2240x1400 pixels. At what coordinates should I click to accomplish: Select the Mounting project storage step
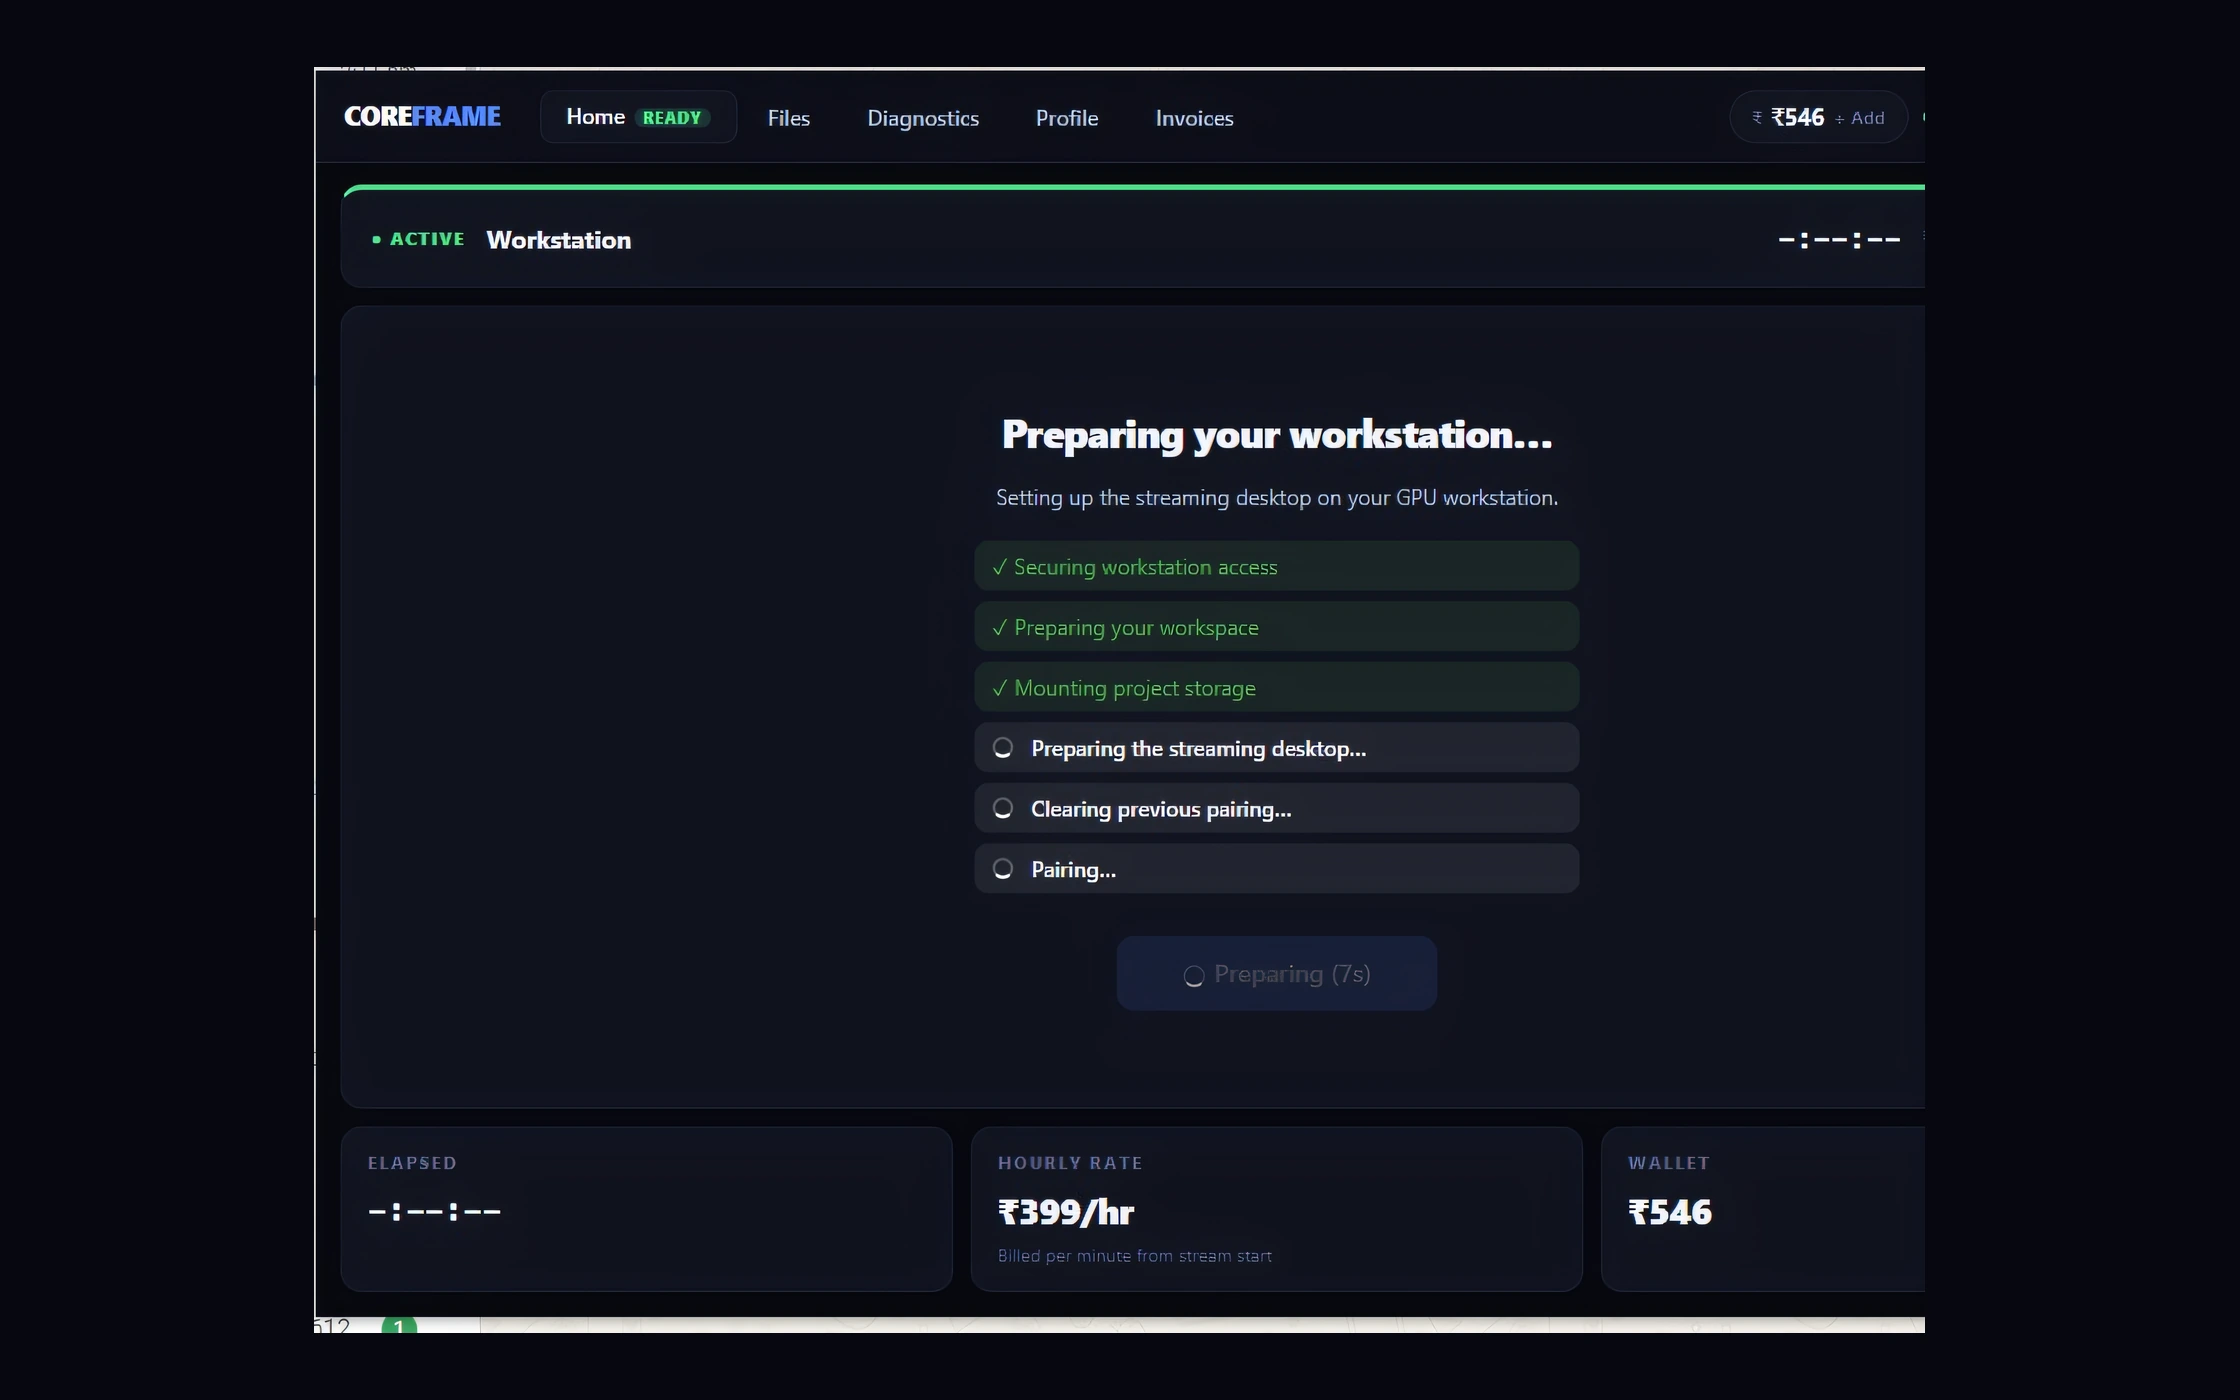pos(1276,687)
